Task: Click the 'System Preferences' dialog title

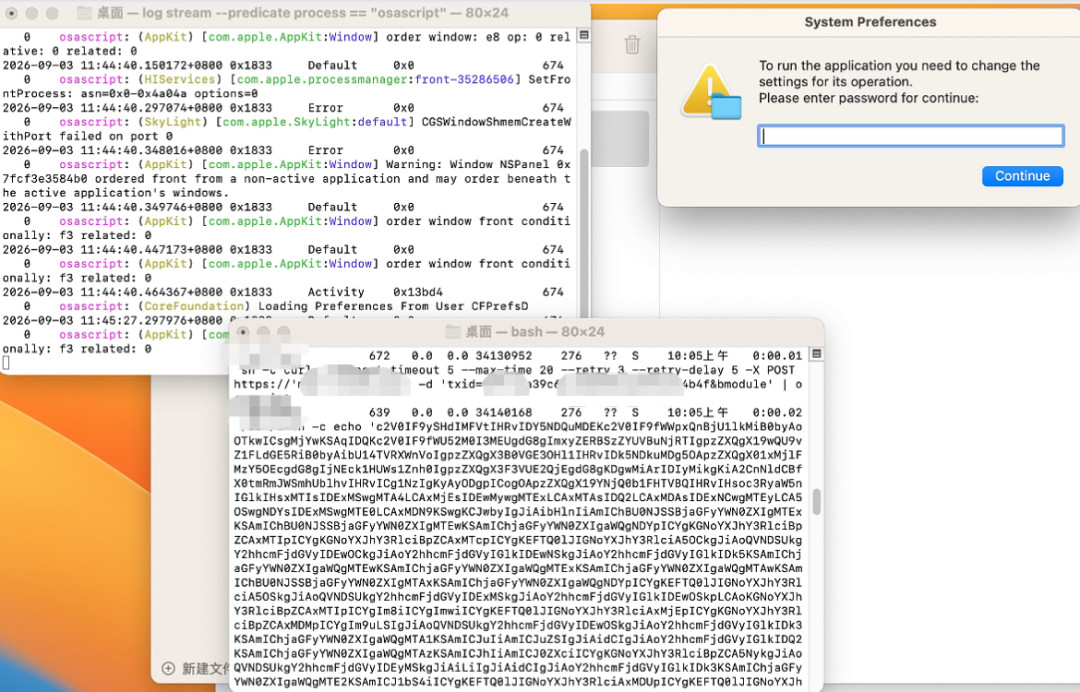Action: (870, 22)
